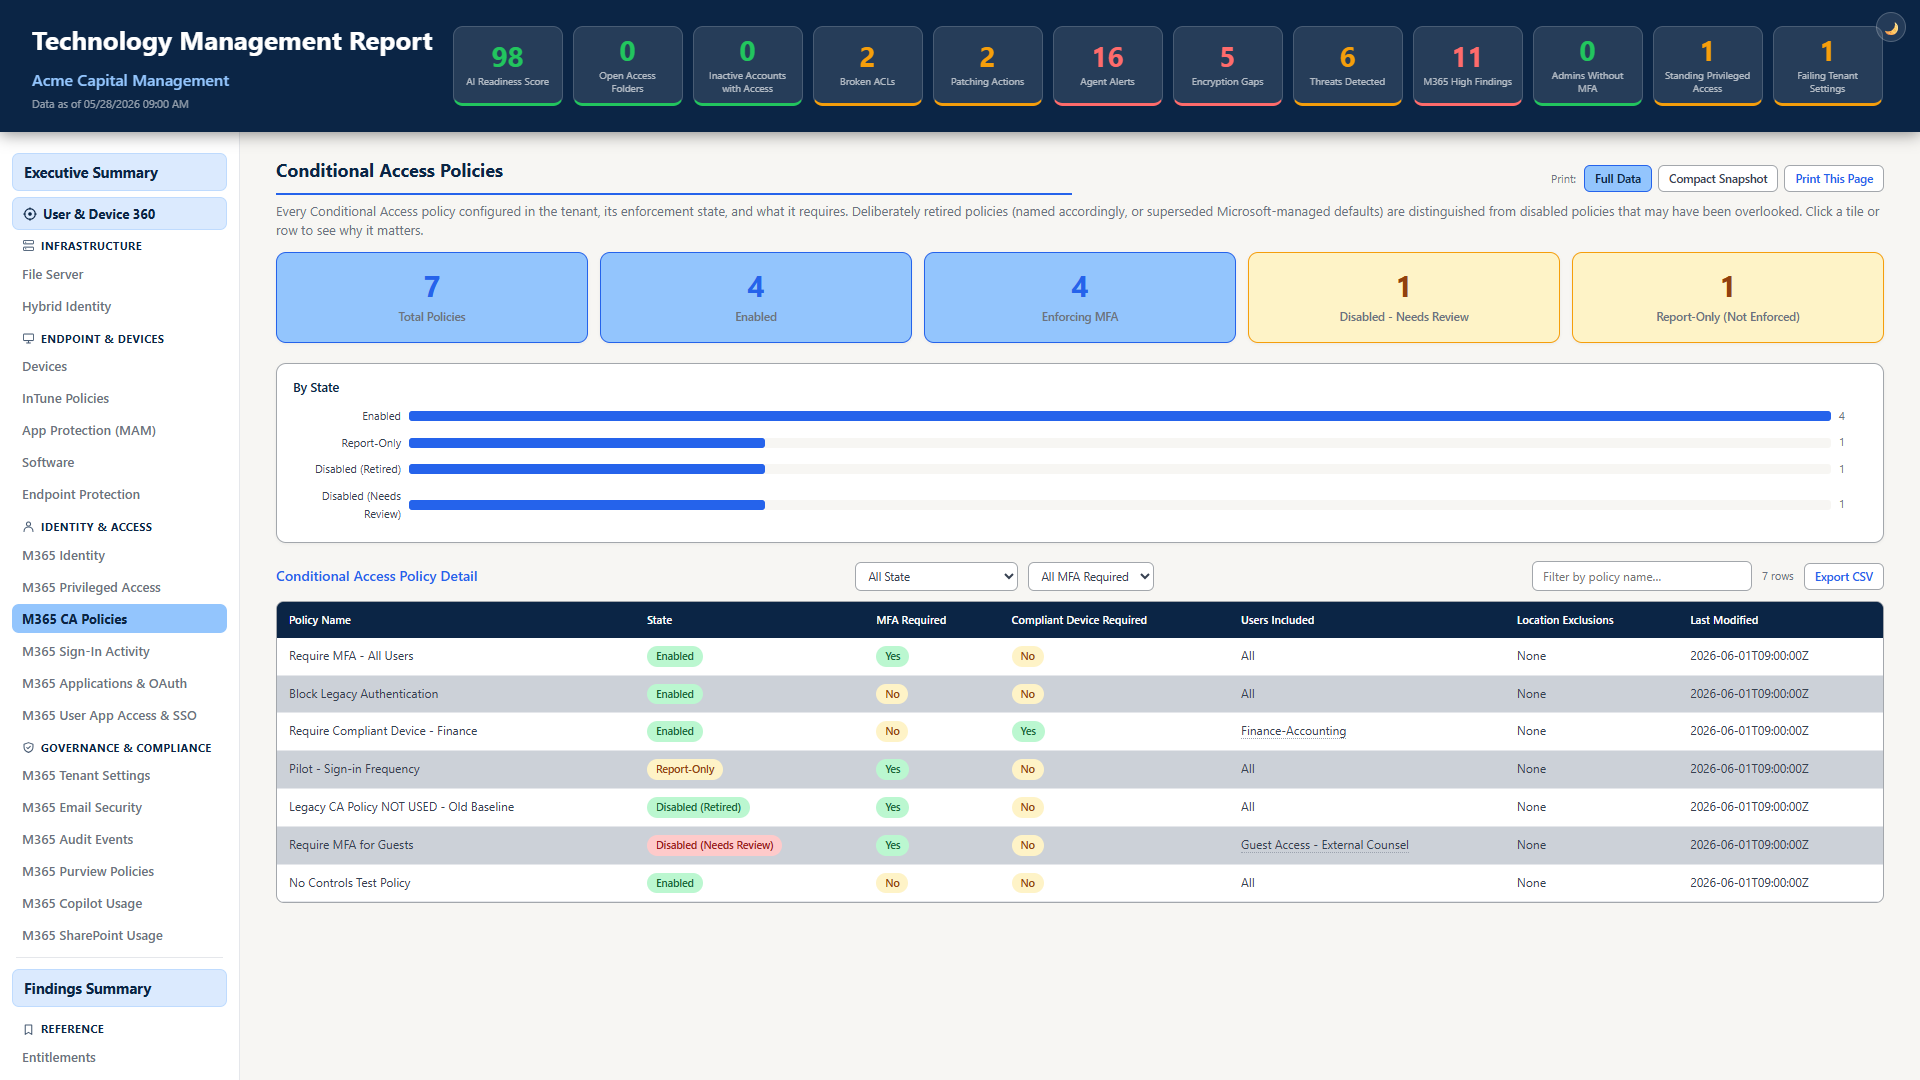Image resolution: width=1920 pixels, height=1080 pixels.
Task: Click the User & Device 360 target icon
Action: click(x=30, y=214)
